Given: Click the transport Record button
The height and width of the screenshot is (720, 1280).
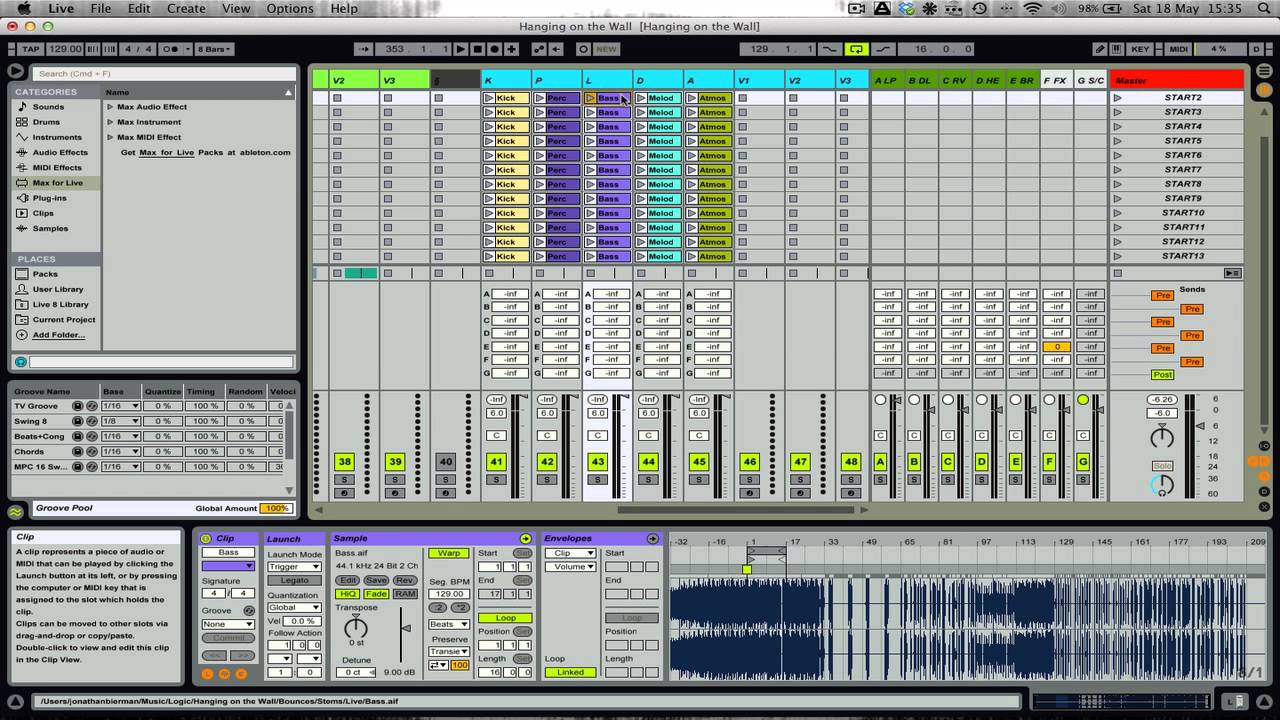Looking at the screenshot, I should coord(495,49).
